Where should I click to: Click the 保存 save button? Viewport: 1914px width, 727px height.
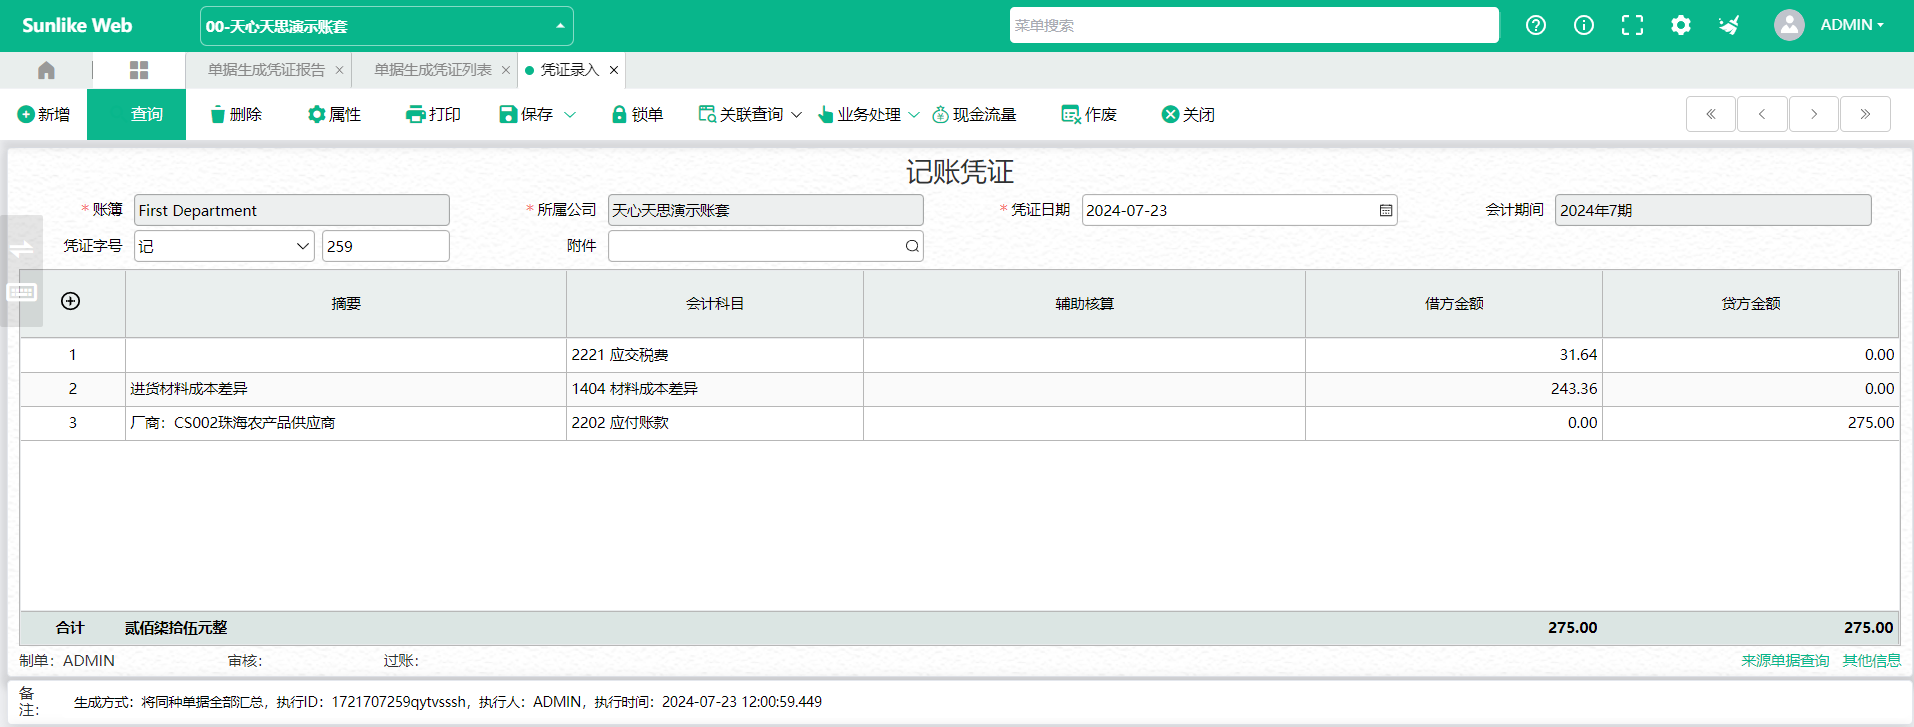526,114
